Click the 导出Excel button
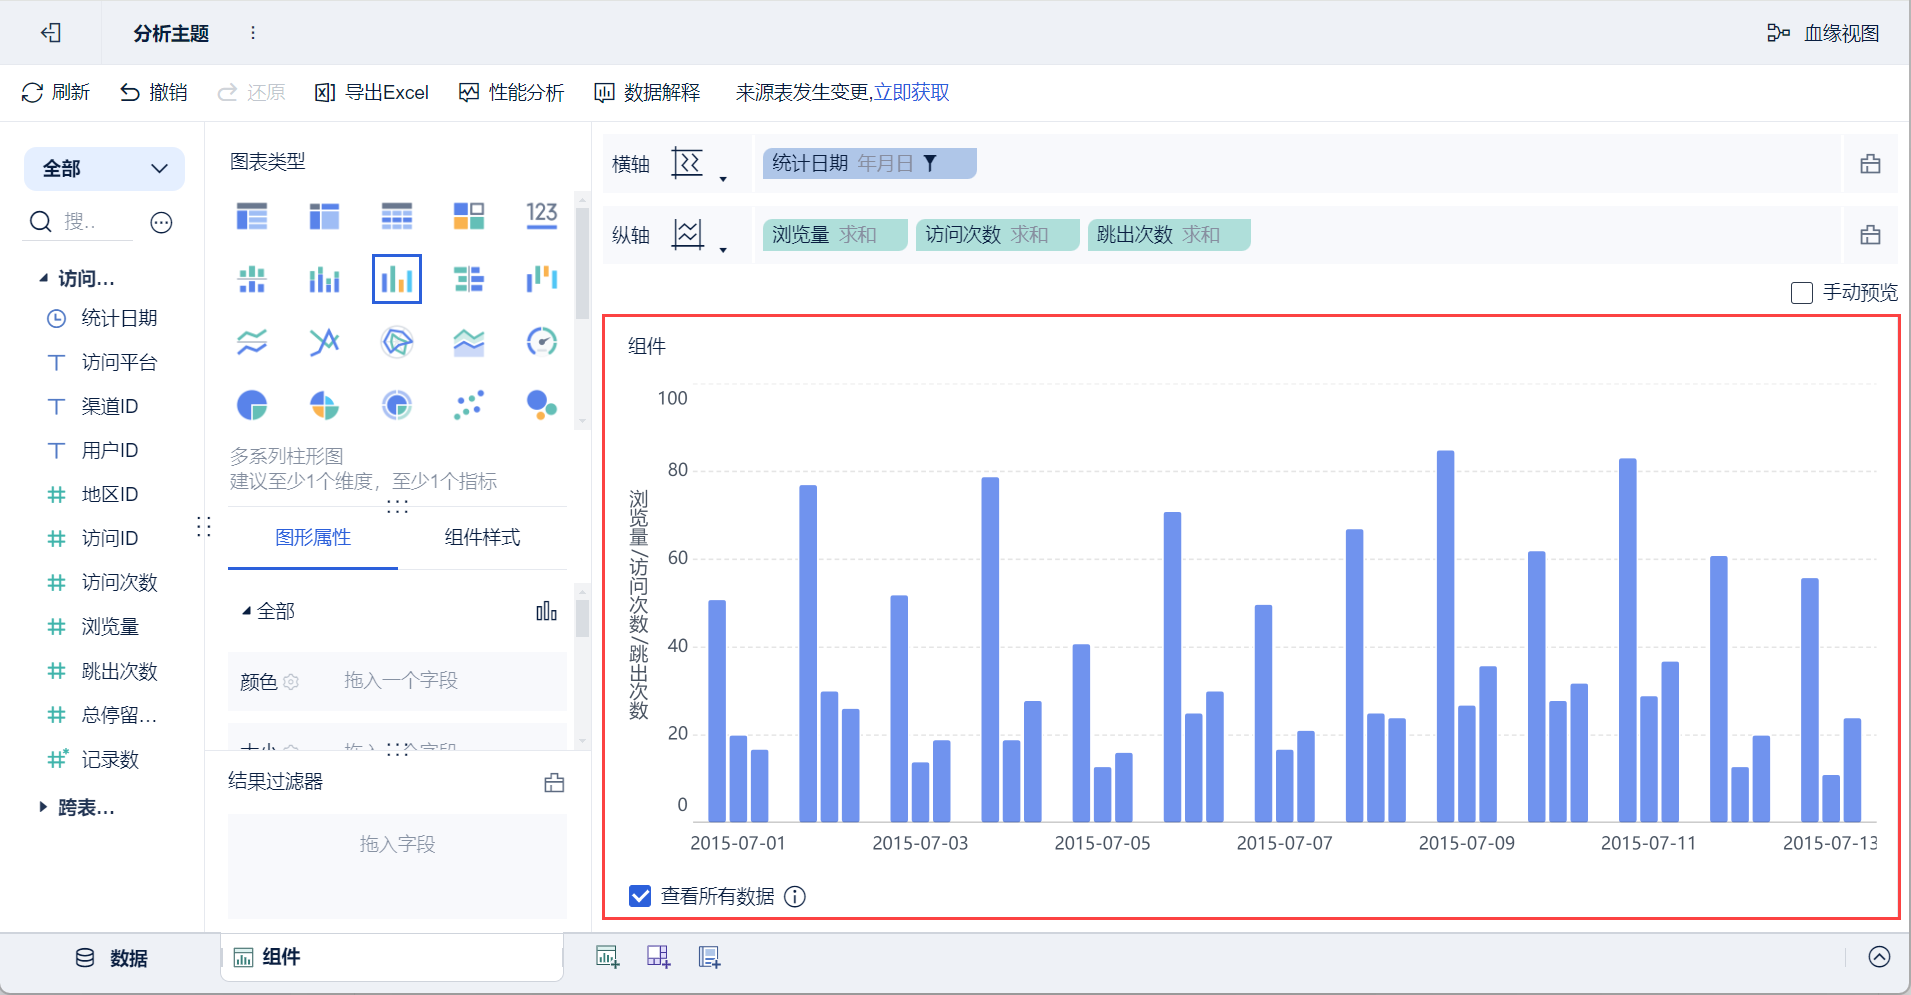Viewport: 1911px width, 995px height. (371, 92)
